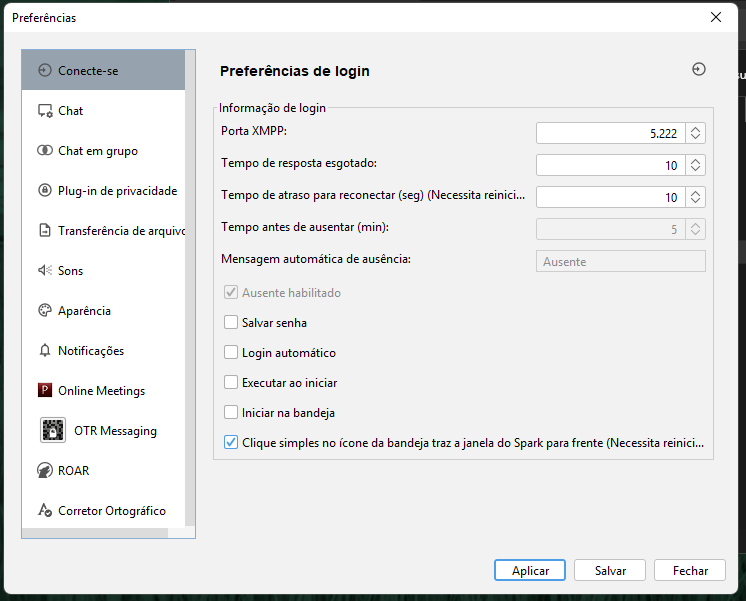Screen dimensions: 746x601
Task: Click the privacy plug-in lock icon
Action: click(45, 190)
